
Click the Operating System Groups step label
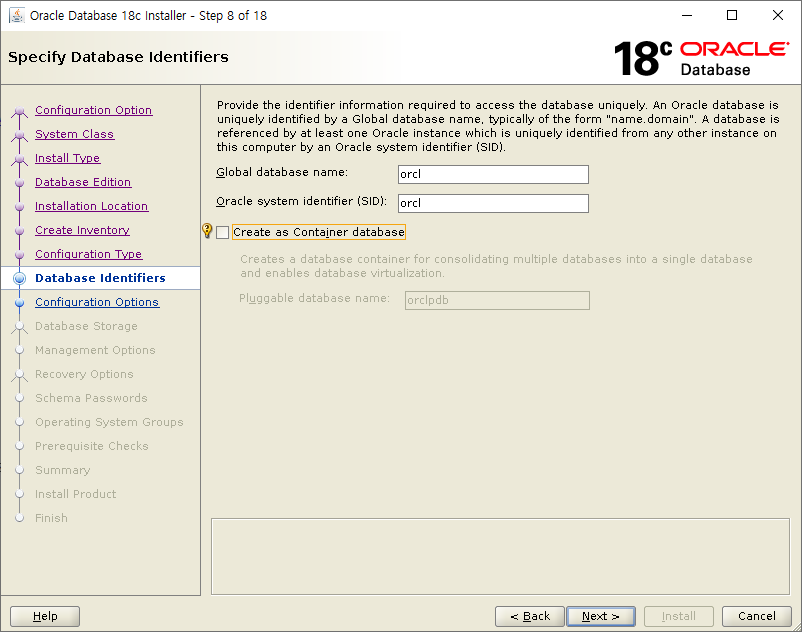109,422
